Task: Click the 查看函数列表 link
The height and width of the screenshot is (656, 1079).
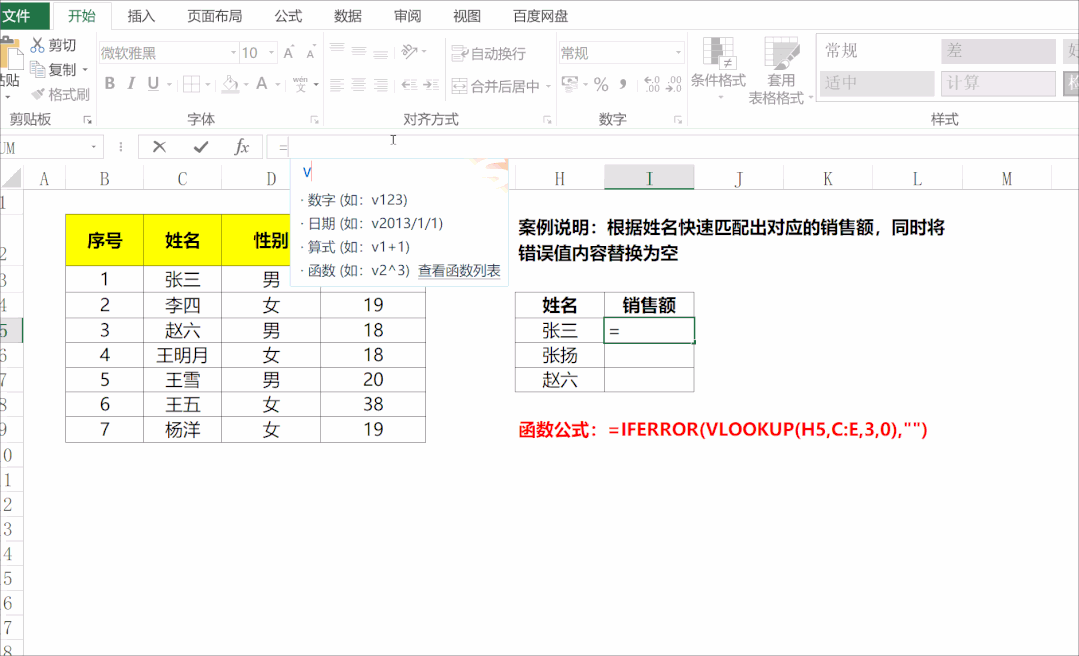Action: 459,271
